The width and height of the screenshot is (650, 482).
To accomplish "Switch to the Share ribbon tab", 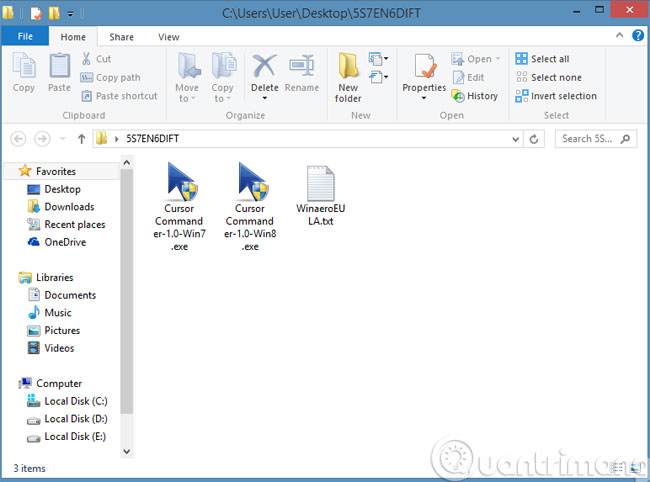I will [121, 37].
